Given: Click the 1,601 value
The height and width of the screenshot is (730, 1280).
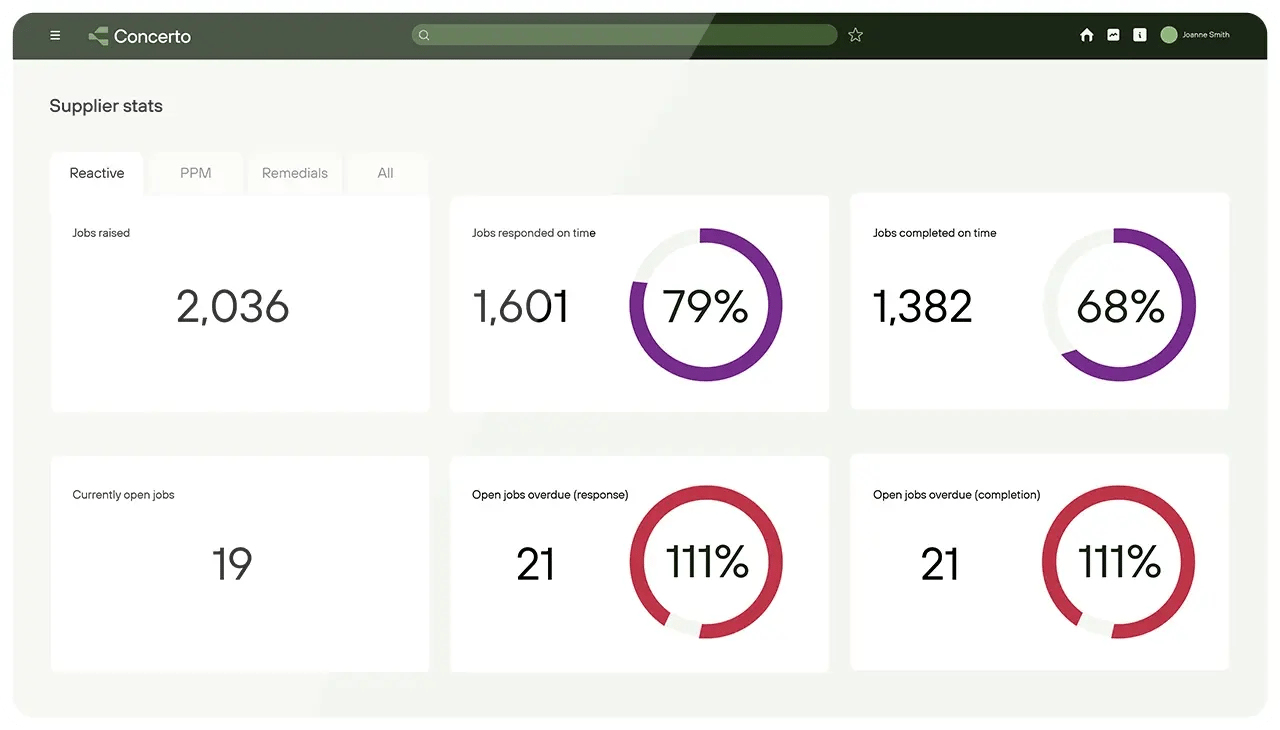Looking at the screenshot, I should 521,306.
